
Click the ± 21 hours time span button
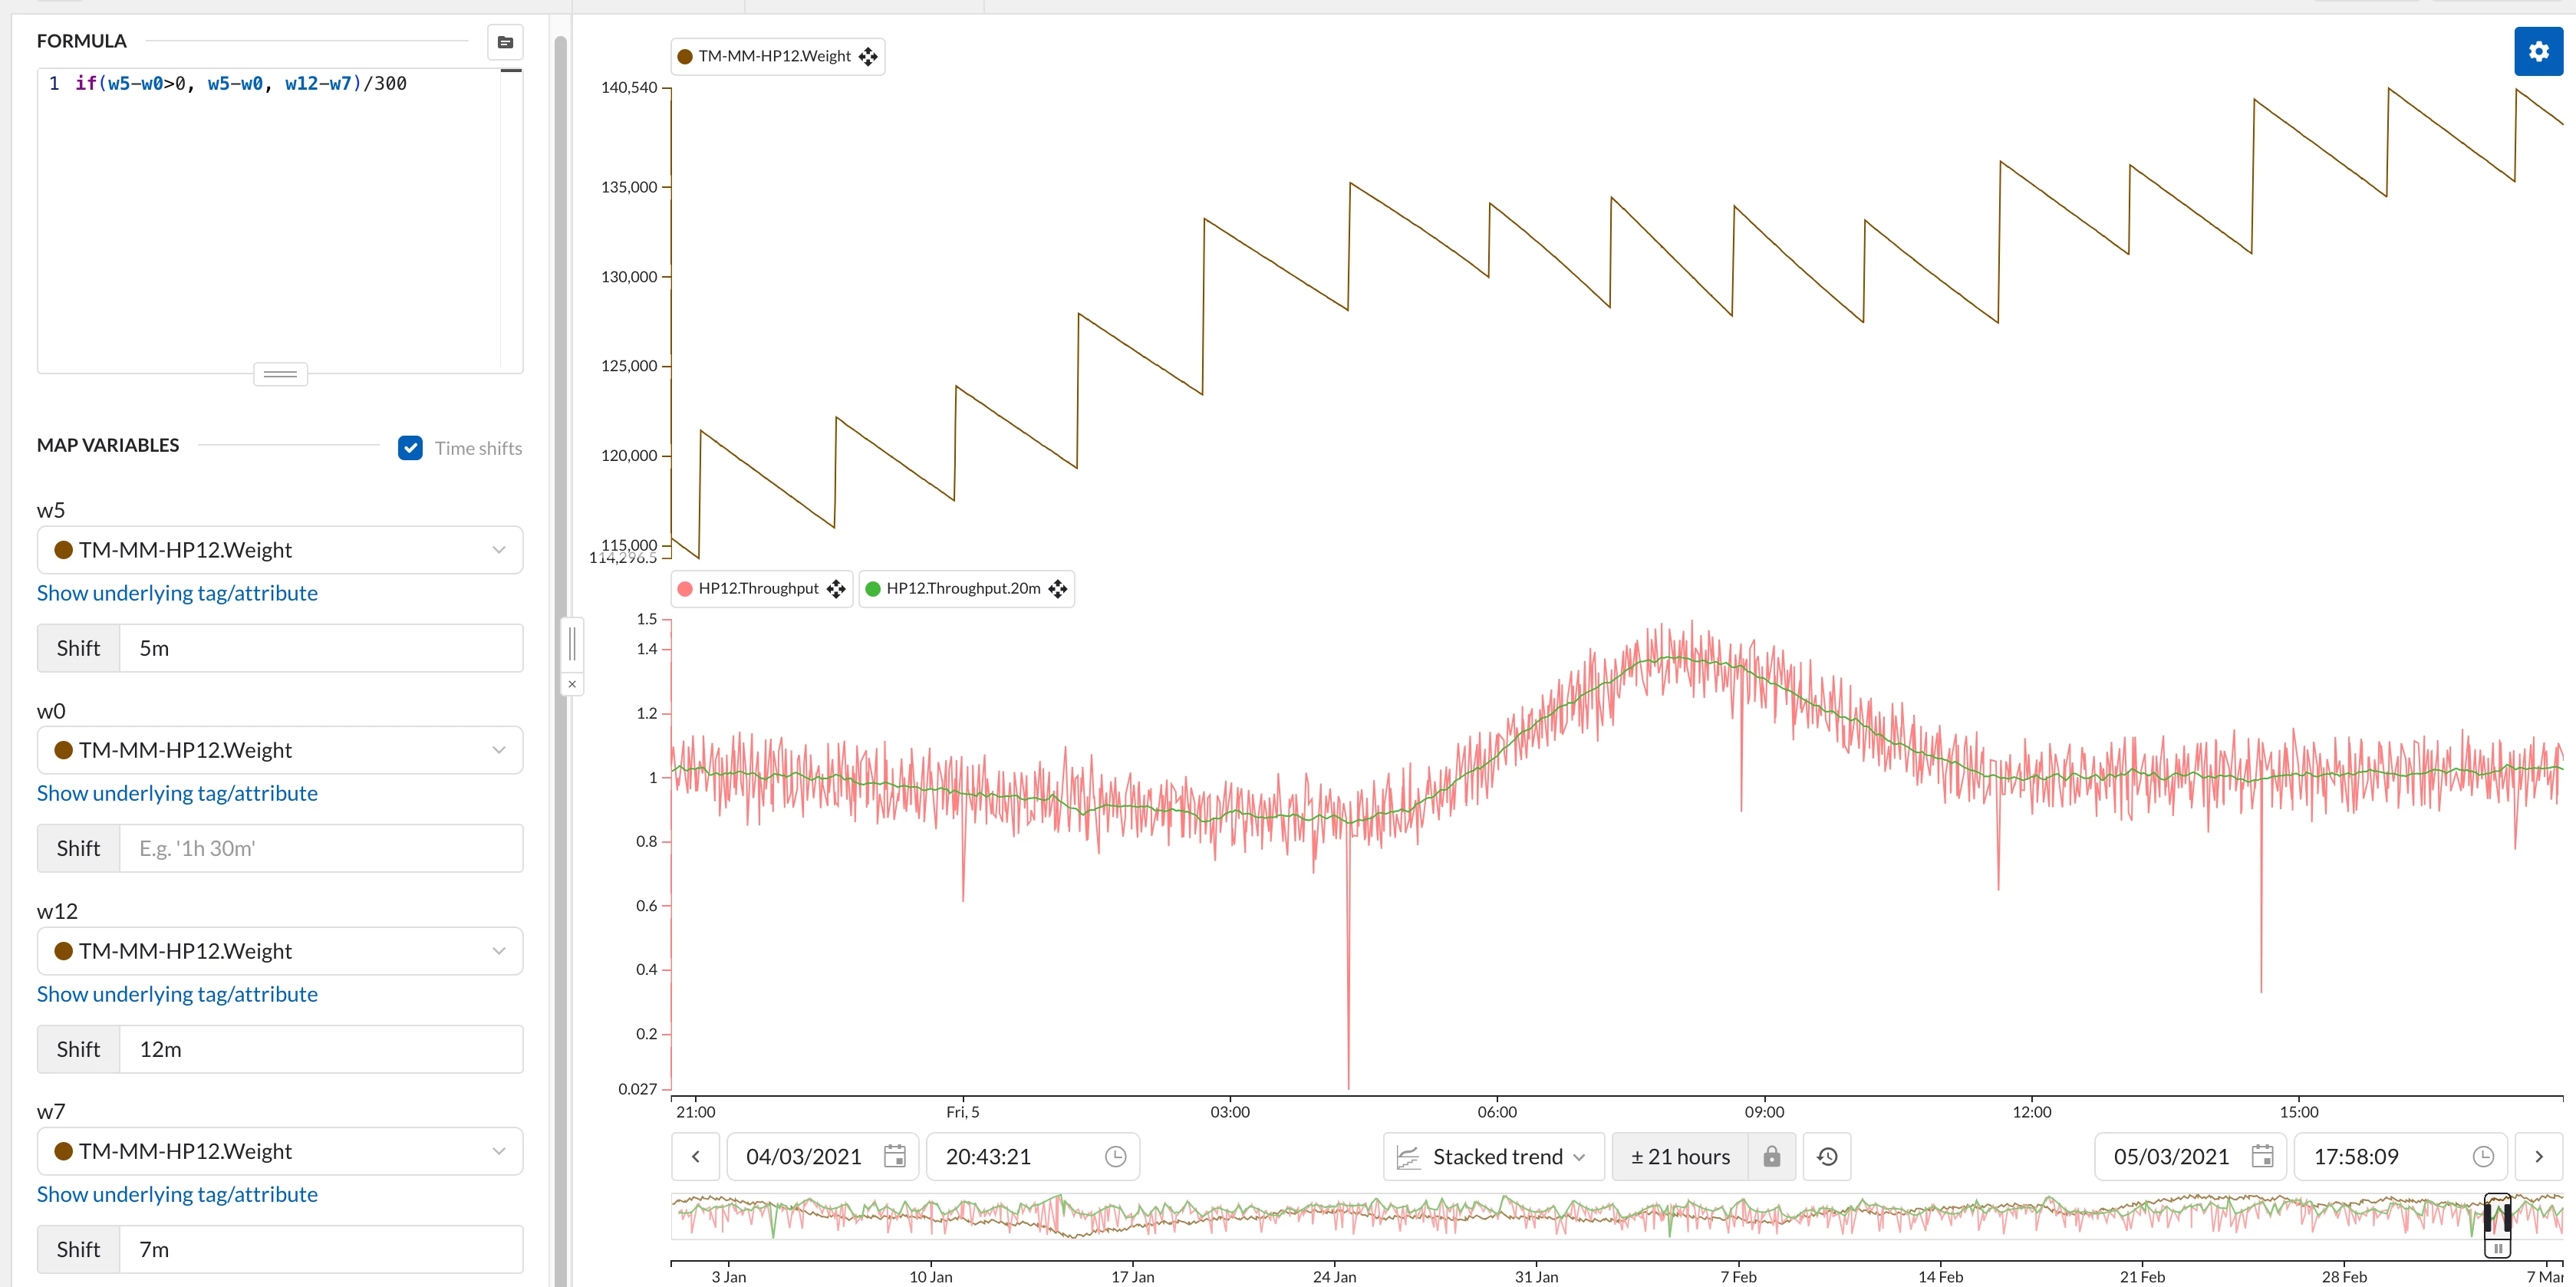[1679, 1156]
